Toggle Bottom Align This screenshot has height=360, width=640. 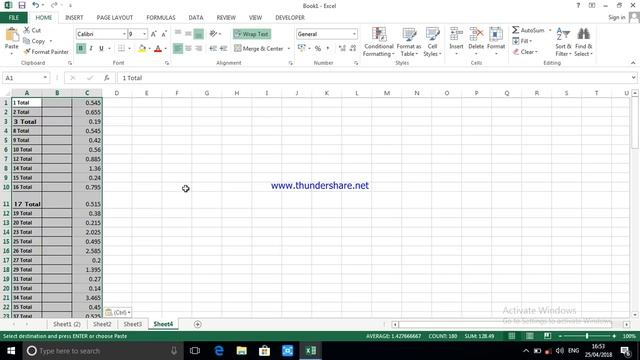pos(198,34)
